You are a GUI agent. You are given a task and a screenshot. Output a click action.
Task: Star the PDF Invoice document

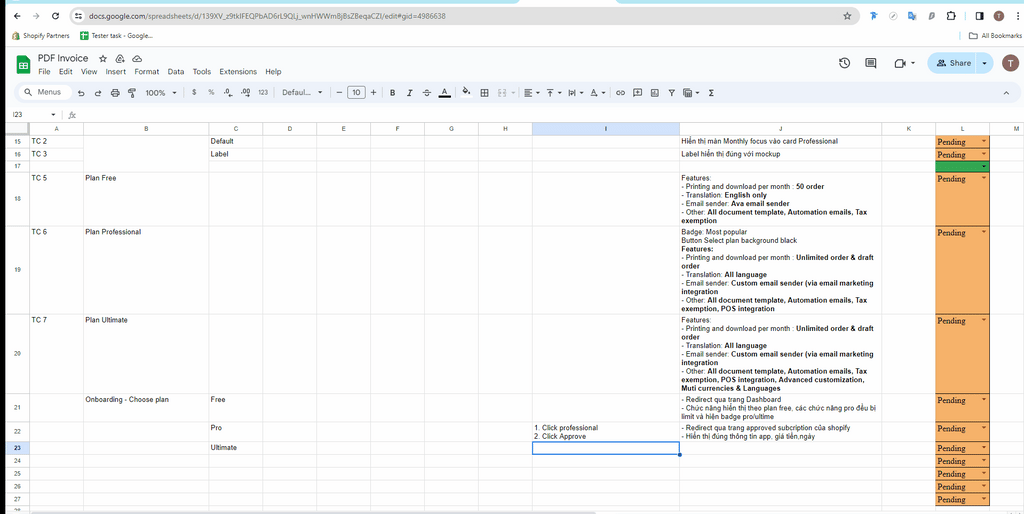103,59
